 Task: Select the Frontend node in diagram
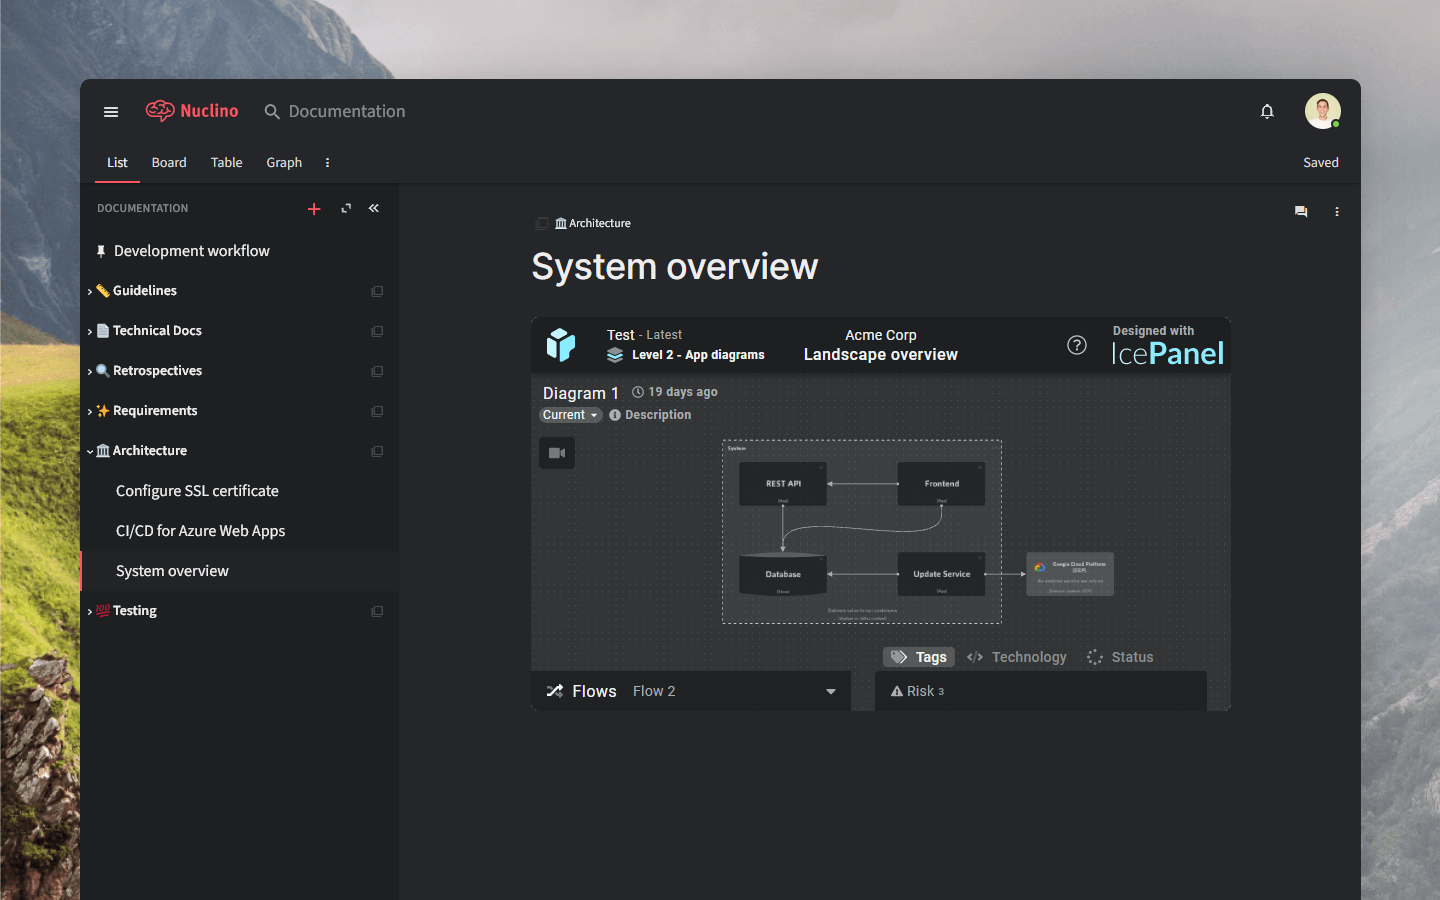941,484
